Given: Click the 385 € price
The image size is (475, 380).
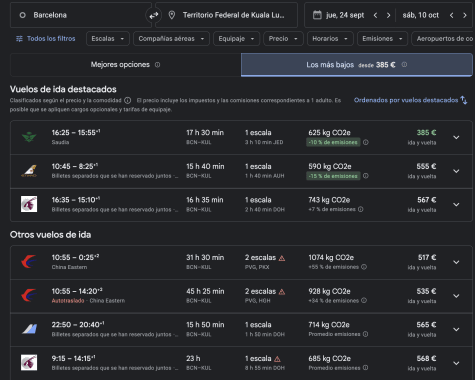Looking at the screenshot, I should pyautogui.click(x=426, y=133).
